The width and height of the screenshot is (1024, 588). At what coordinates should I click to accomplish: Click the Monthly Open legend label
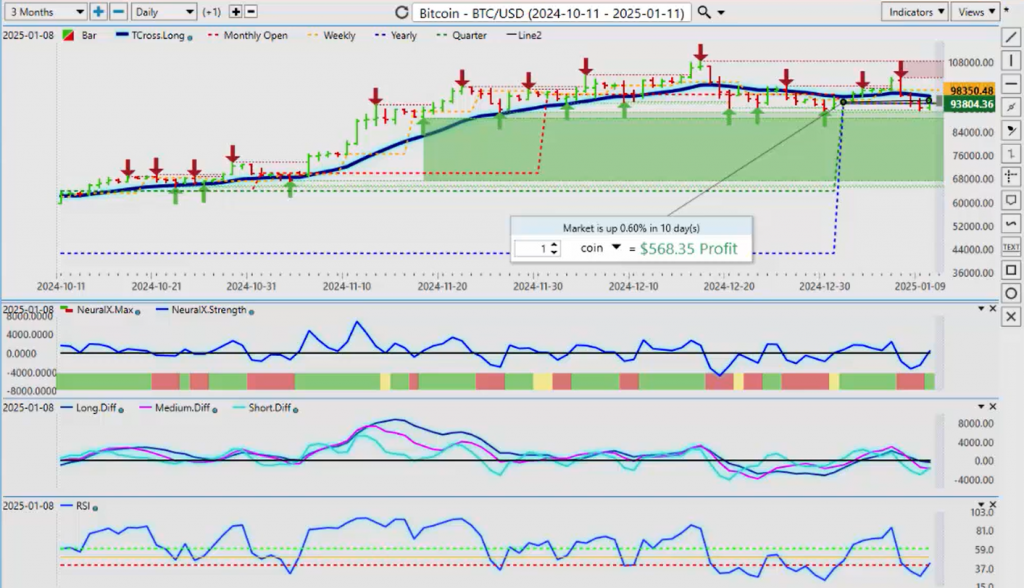pos(255,35)
